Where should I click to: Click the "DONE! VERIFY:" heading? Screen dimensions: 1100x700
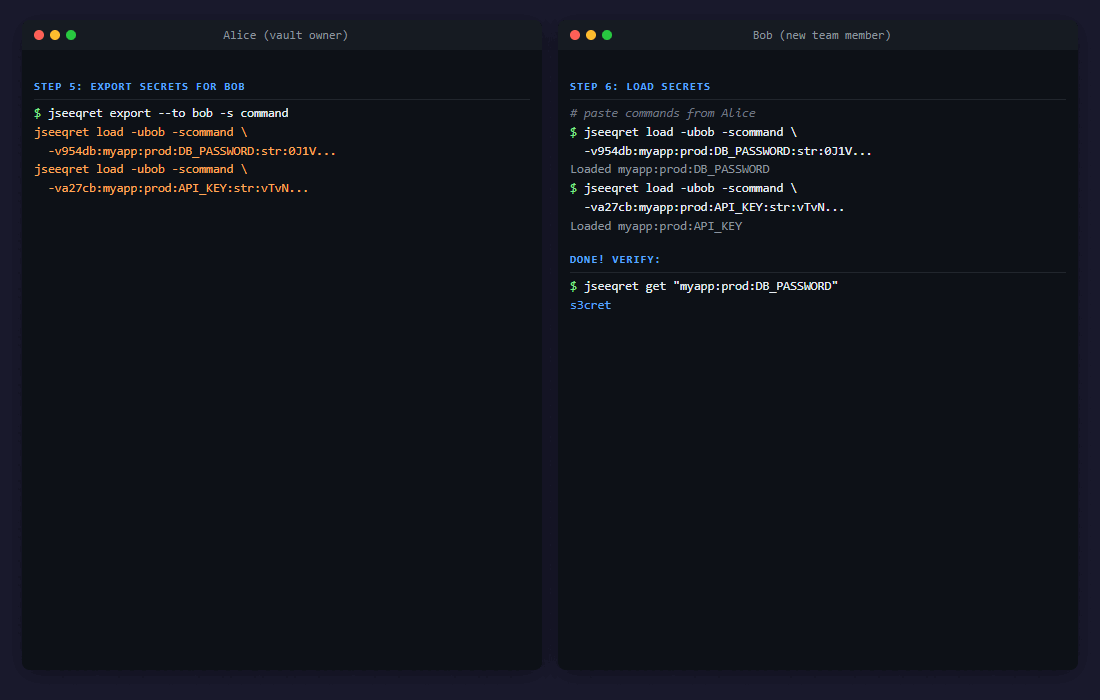tap(615, 260)
